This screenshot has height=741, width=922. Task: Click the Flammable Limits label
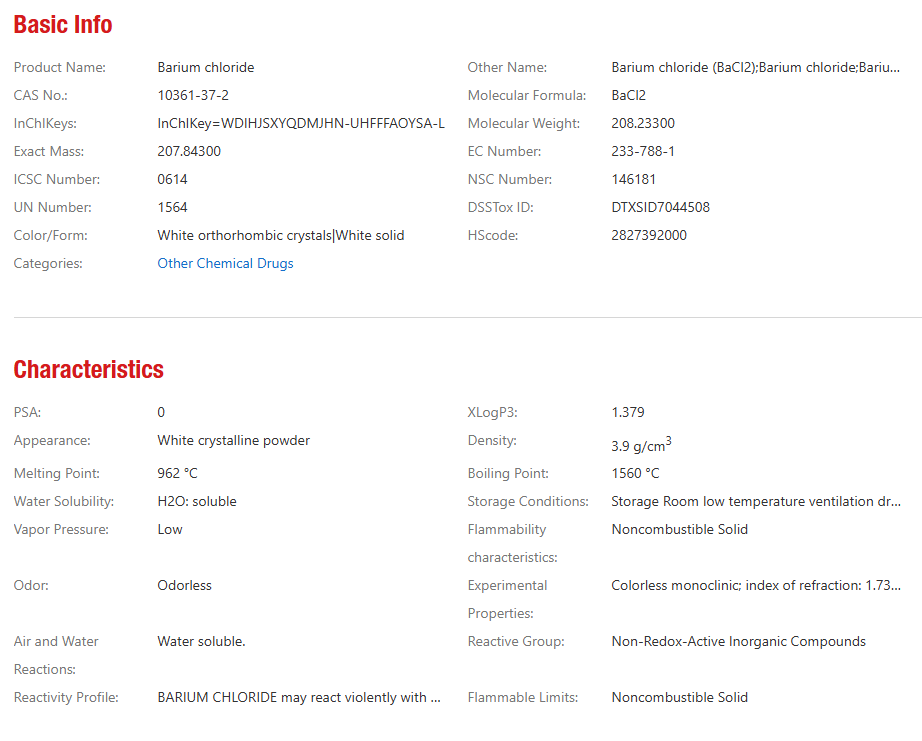[523, 697]
